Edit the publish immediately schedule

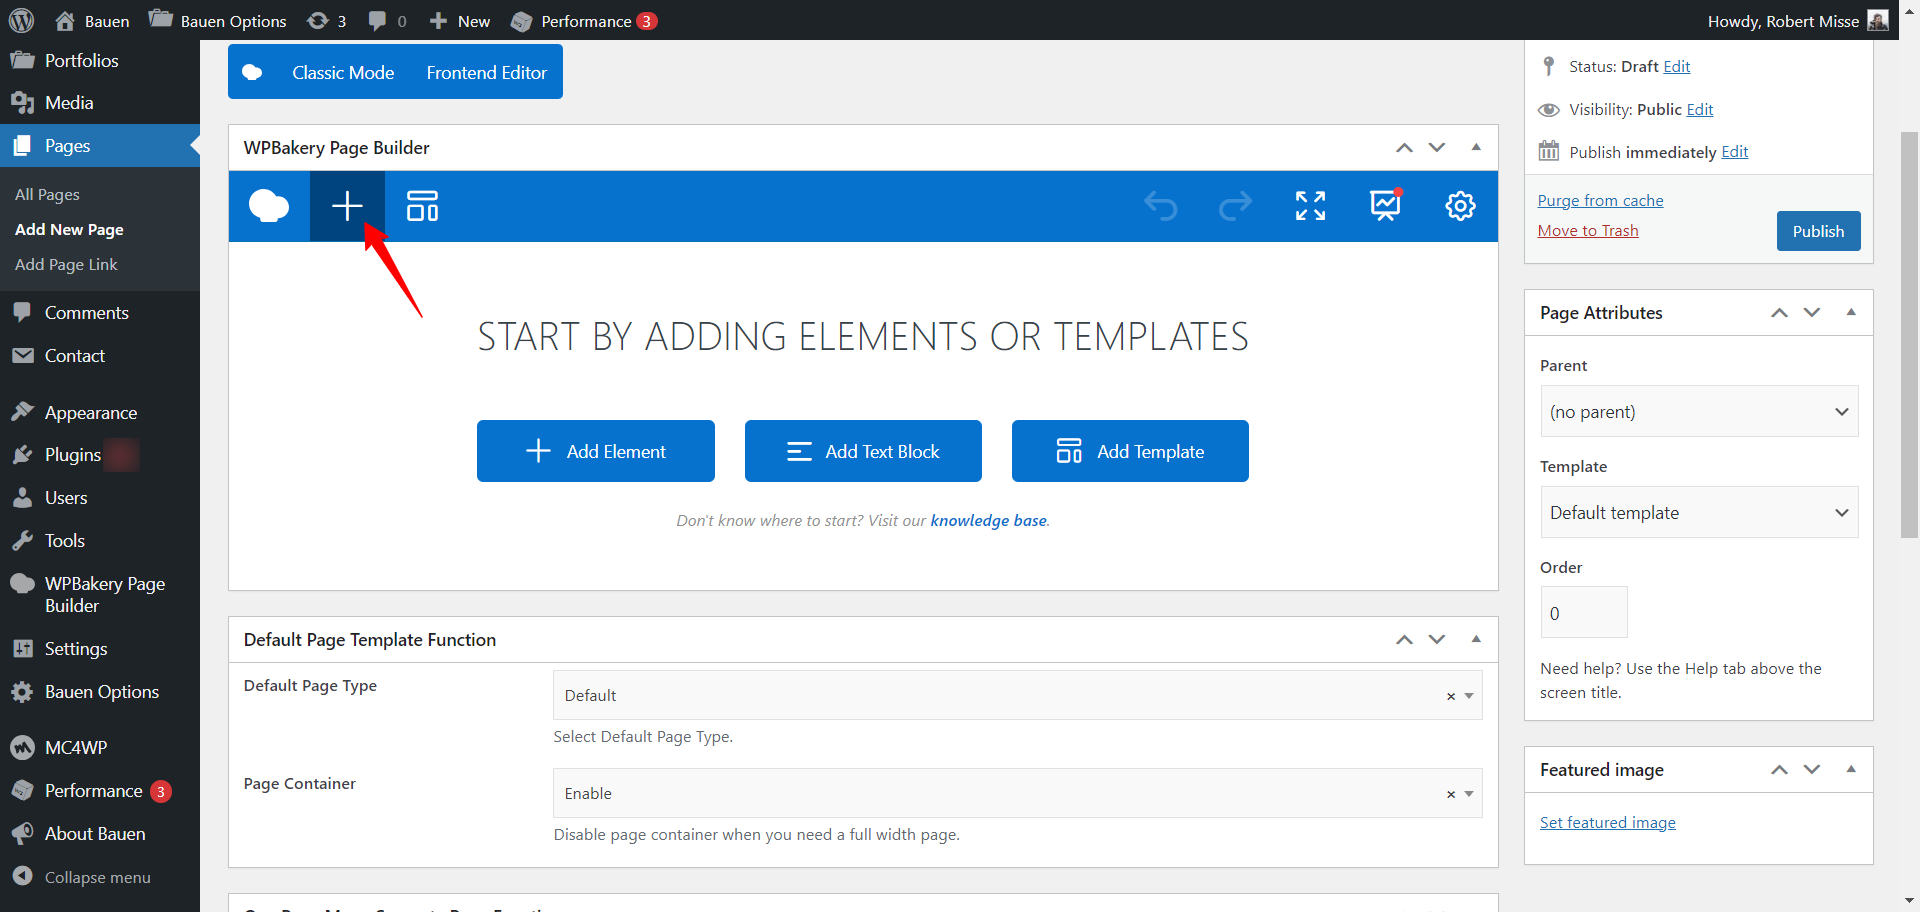tap(1735, 152)
